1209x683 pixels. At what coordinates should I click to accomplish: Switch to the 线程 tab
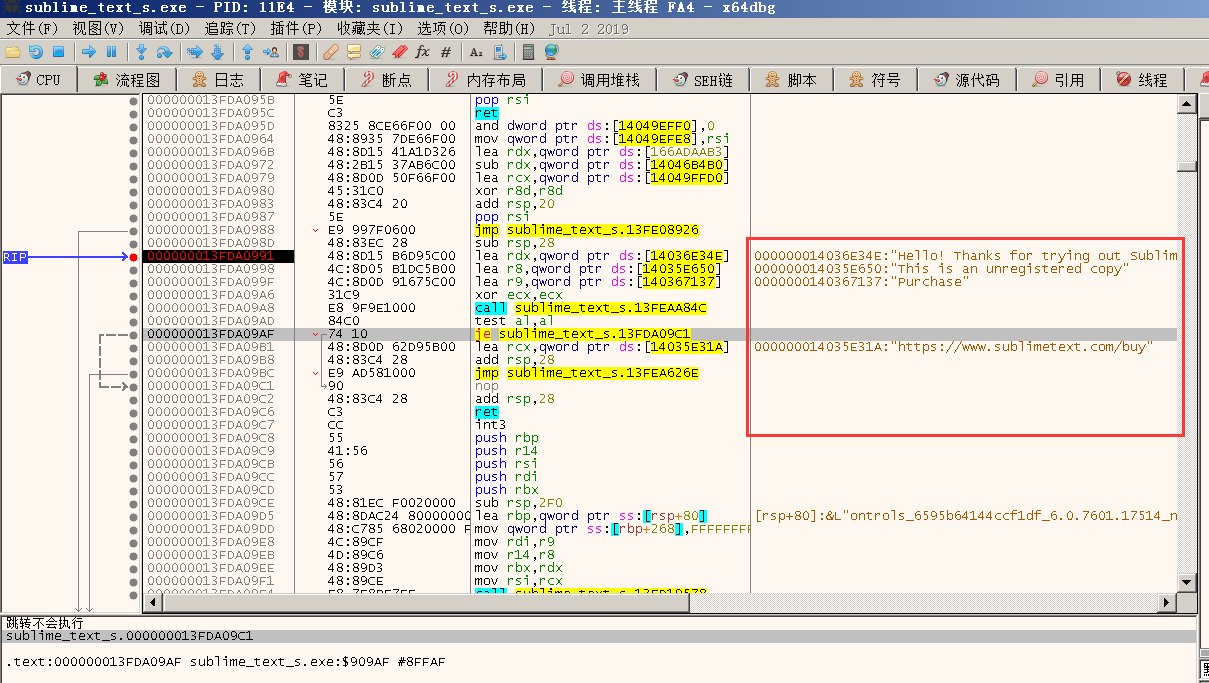[x=1142, y=80]
